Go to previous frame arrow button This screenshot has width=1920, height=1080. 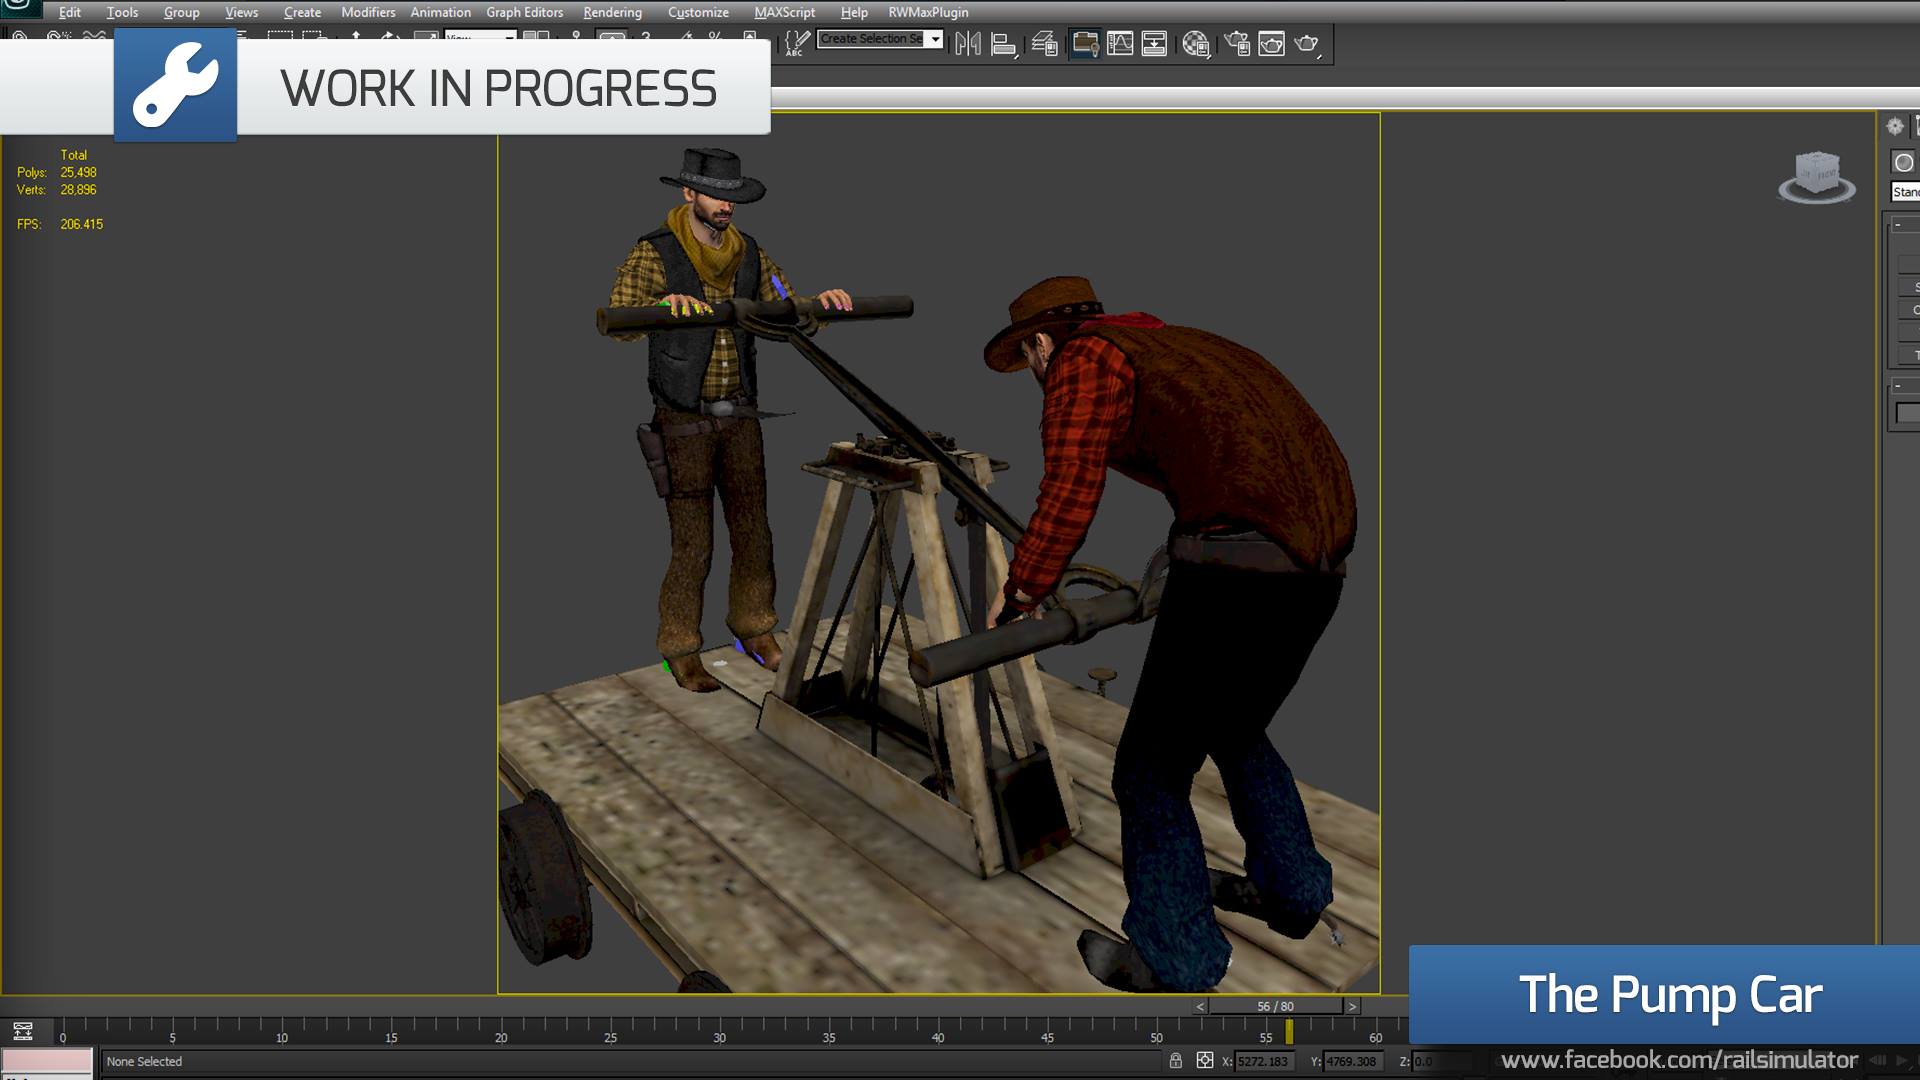pyautogui.click(x=1200, y=1007)
